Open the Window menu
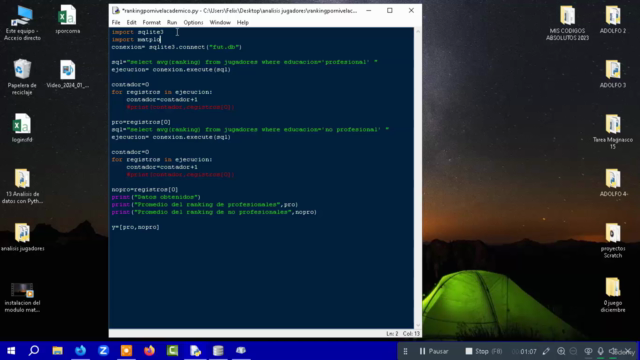The height and width of the screenshot is (360, 640). [x=220, y=22]
